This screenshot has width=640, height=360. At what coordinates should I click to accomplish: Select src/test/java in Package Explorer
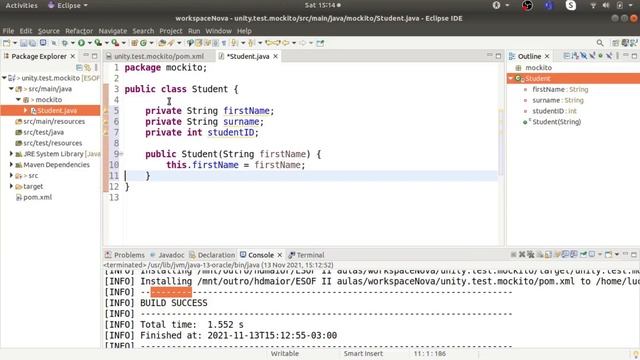point(43,132)
